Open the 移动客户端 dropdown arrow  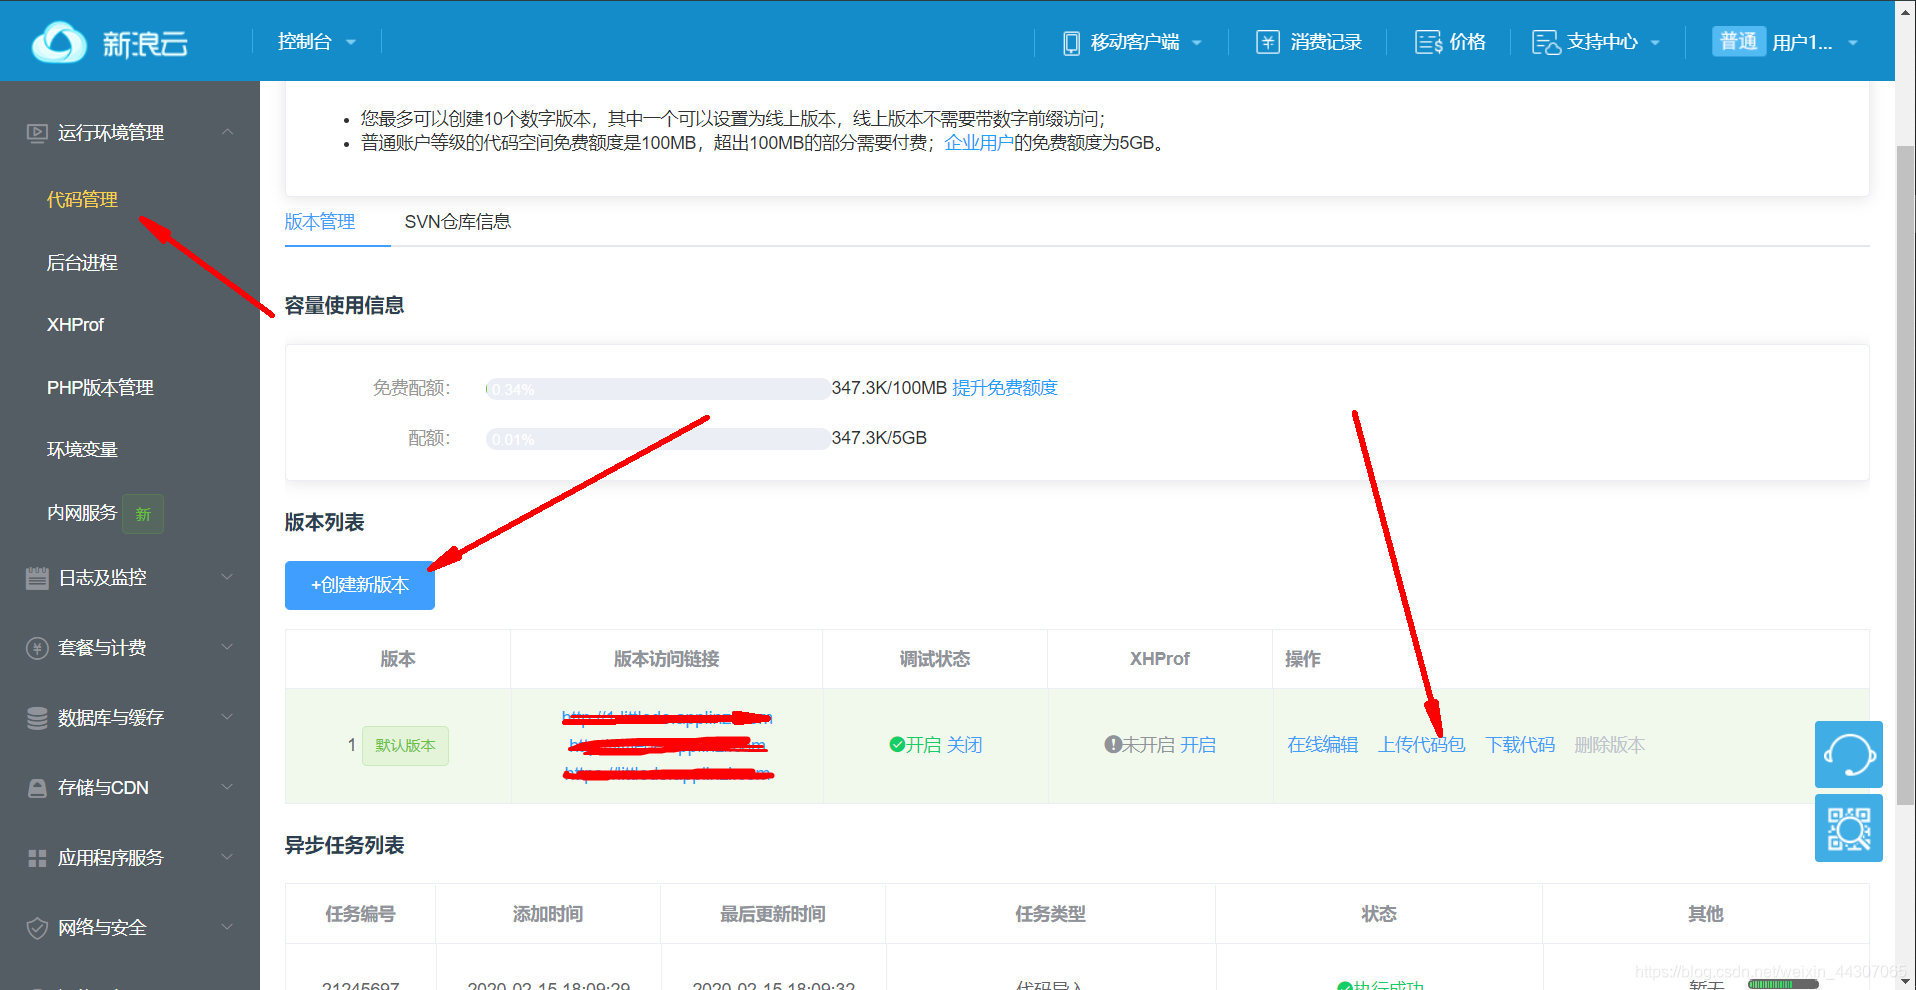coord(1197,43)
